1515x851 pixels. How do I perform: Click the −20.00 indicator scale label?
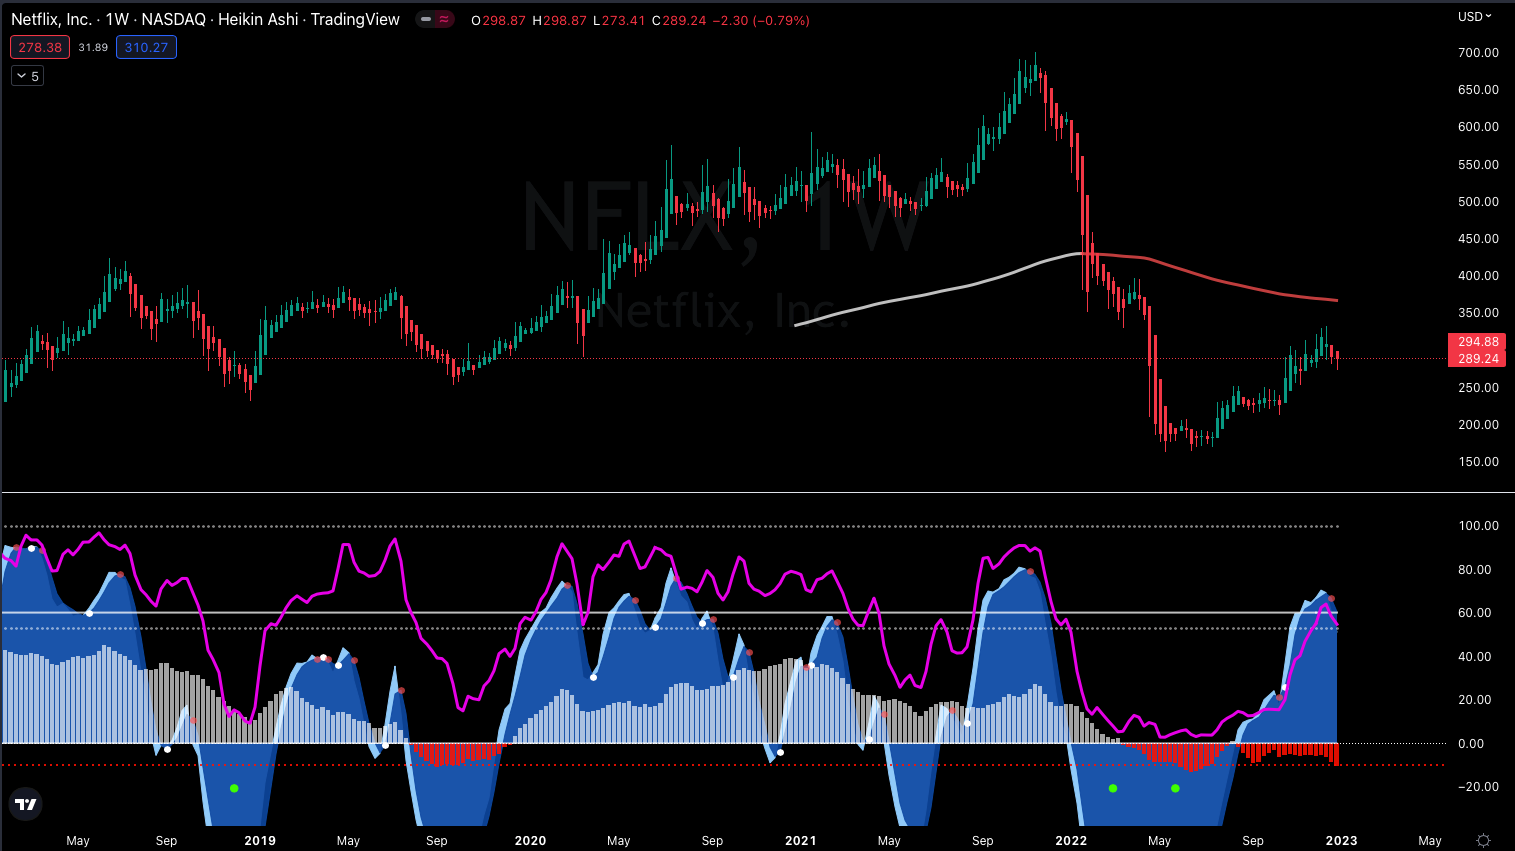[x=1478, y=786]
